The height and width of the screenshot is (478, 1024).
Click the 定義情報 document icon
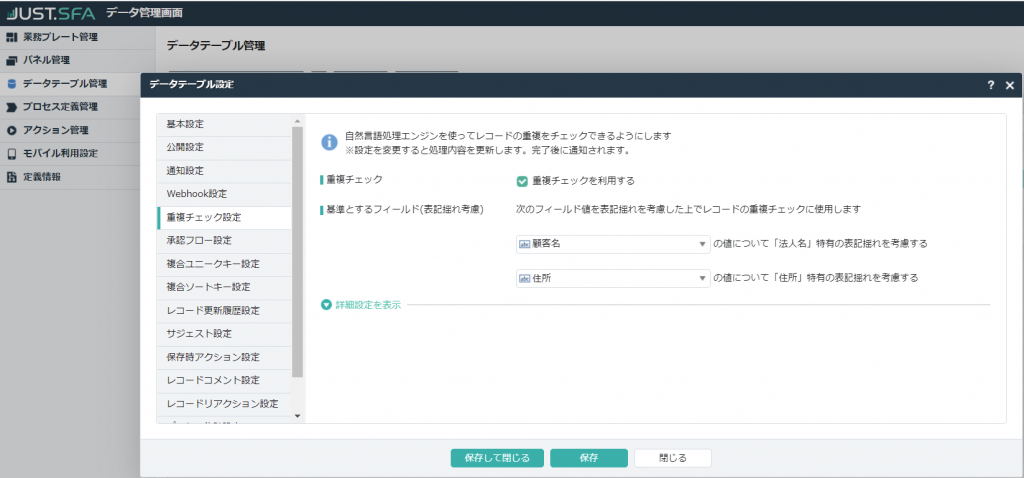tap(11, 177)
